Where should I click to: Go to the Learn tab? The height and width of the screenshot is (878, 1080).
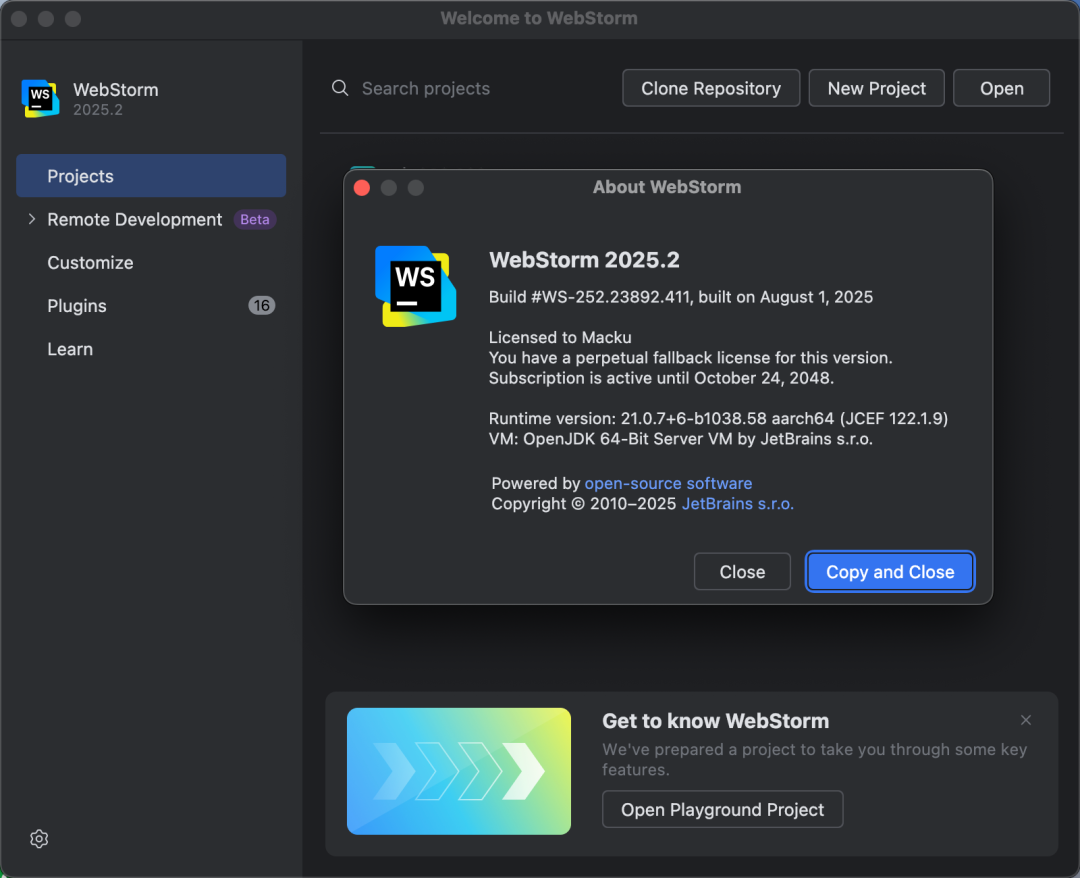[x=70, y=349]
